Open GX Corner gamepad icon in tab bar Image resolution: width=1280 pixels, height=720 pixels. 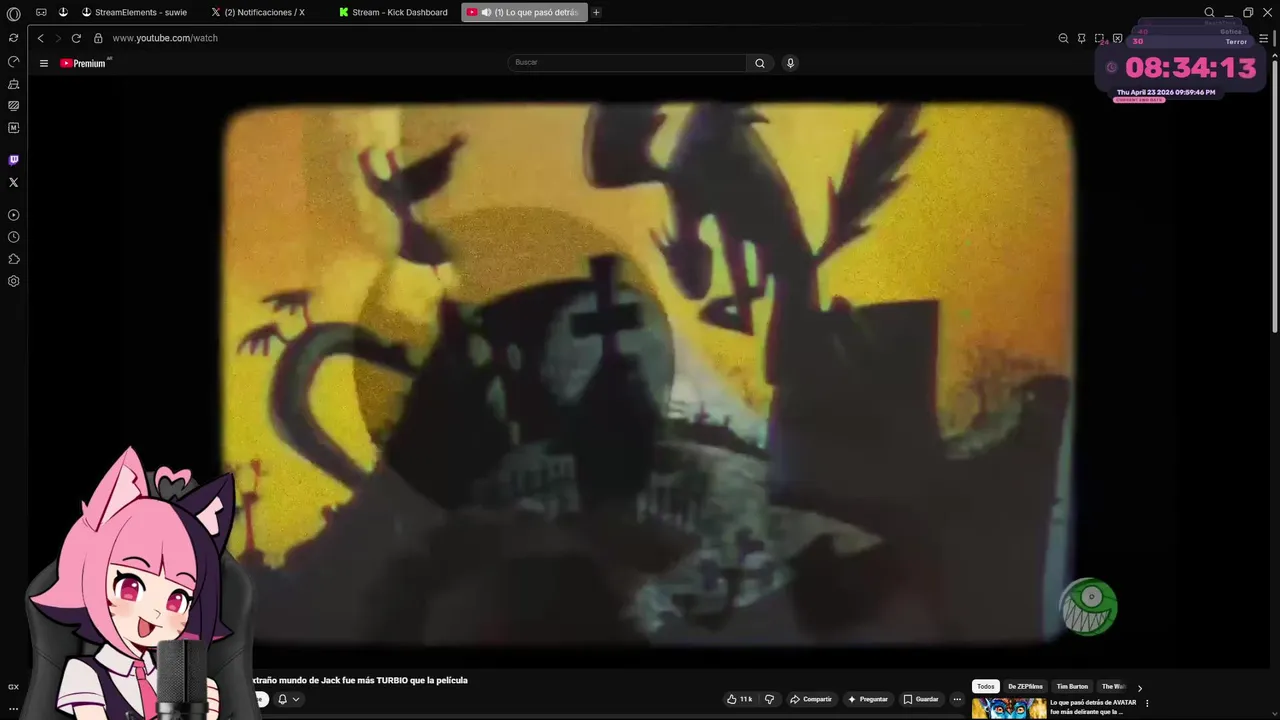point(41,12)
